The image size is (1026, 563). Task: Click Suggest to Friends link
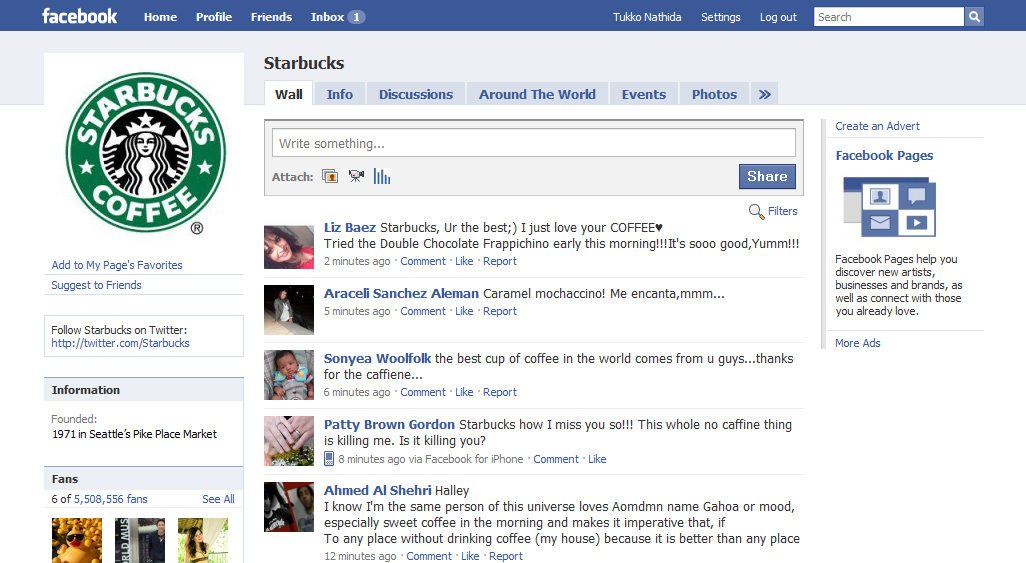click(96, 285)
